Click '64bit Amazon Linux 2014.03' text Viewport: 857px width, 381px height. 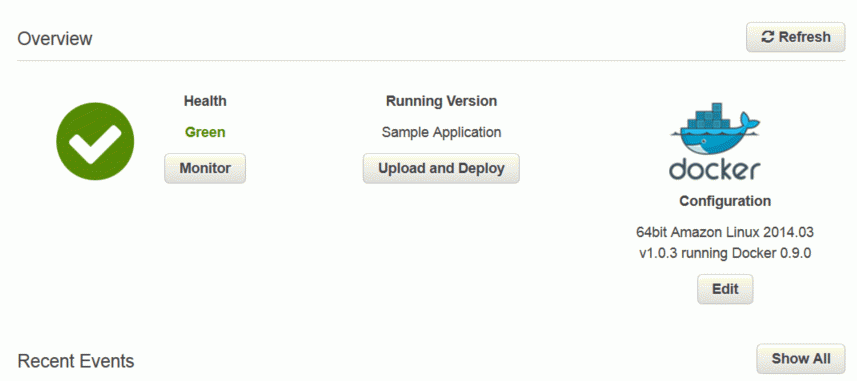coord(725,232)
